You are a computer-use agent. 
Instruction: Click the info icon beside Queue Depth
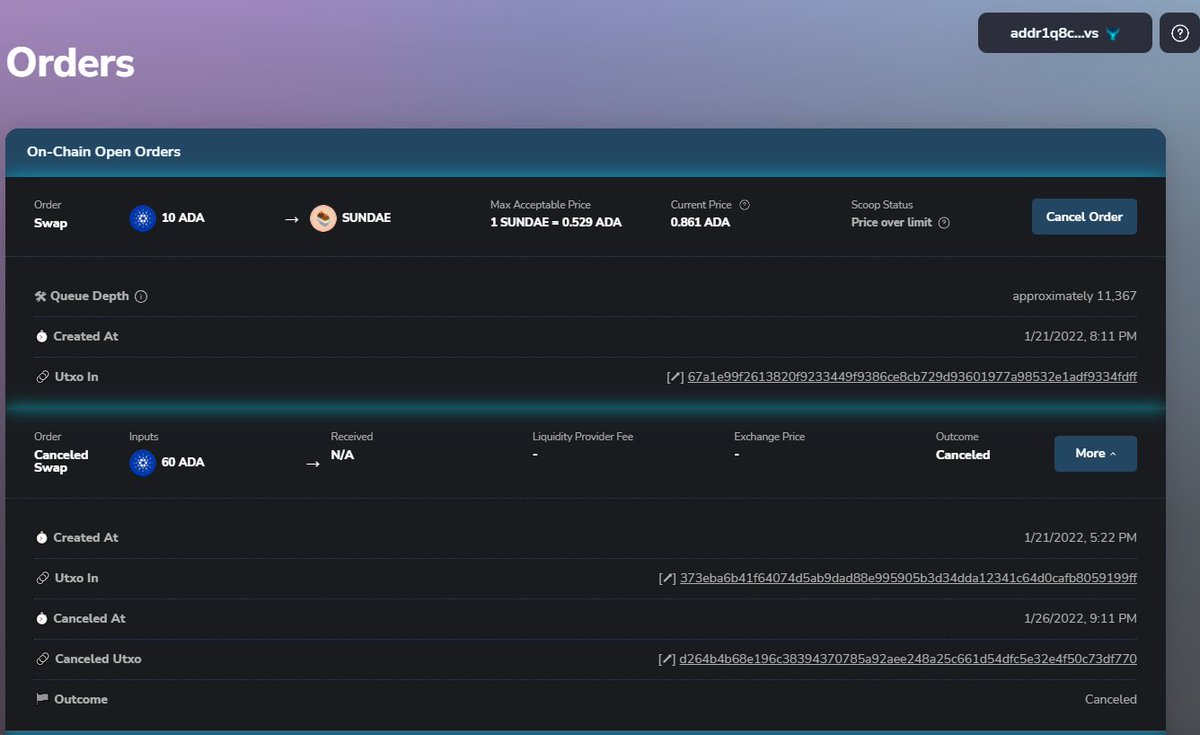pos(141,297)
